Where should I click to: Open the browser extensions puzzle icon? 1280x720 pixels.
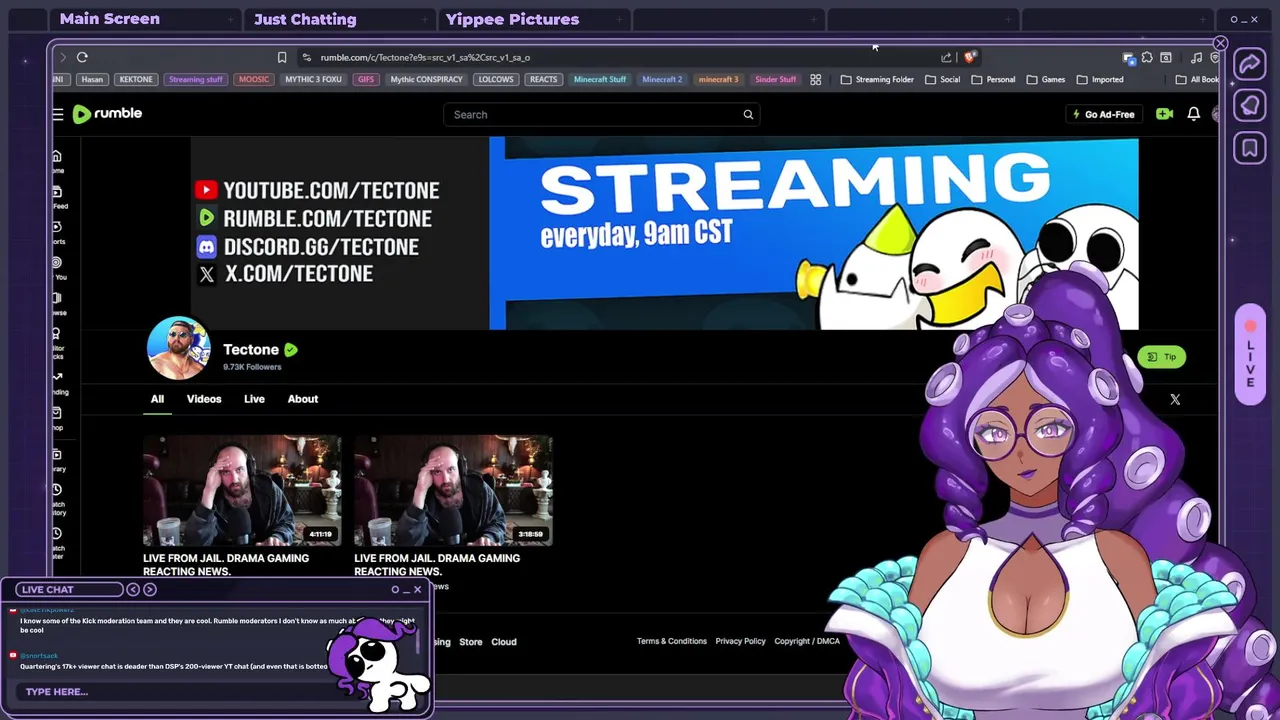pos(1147,57)
